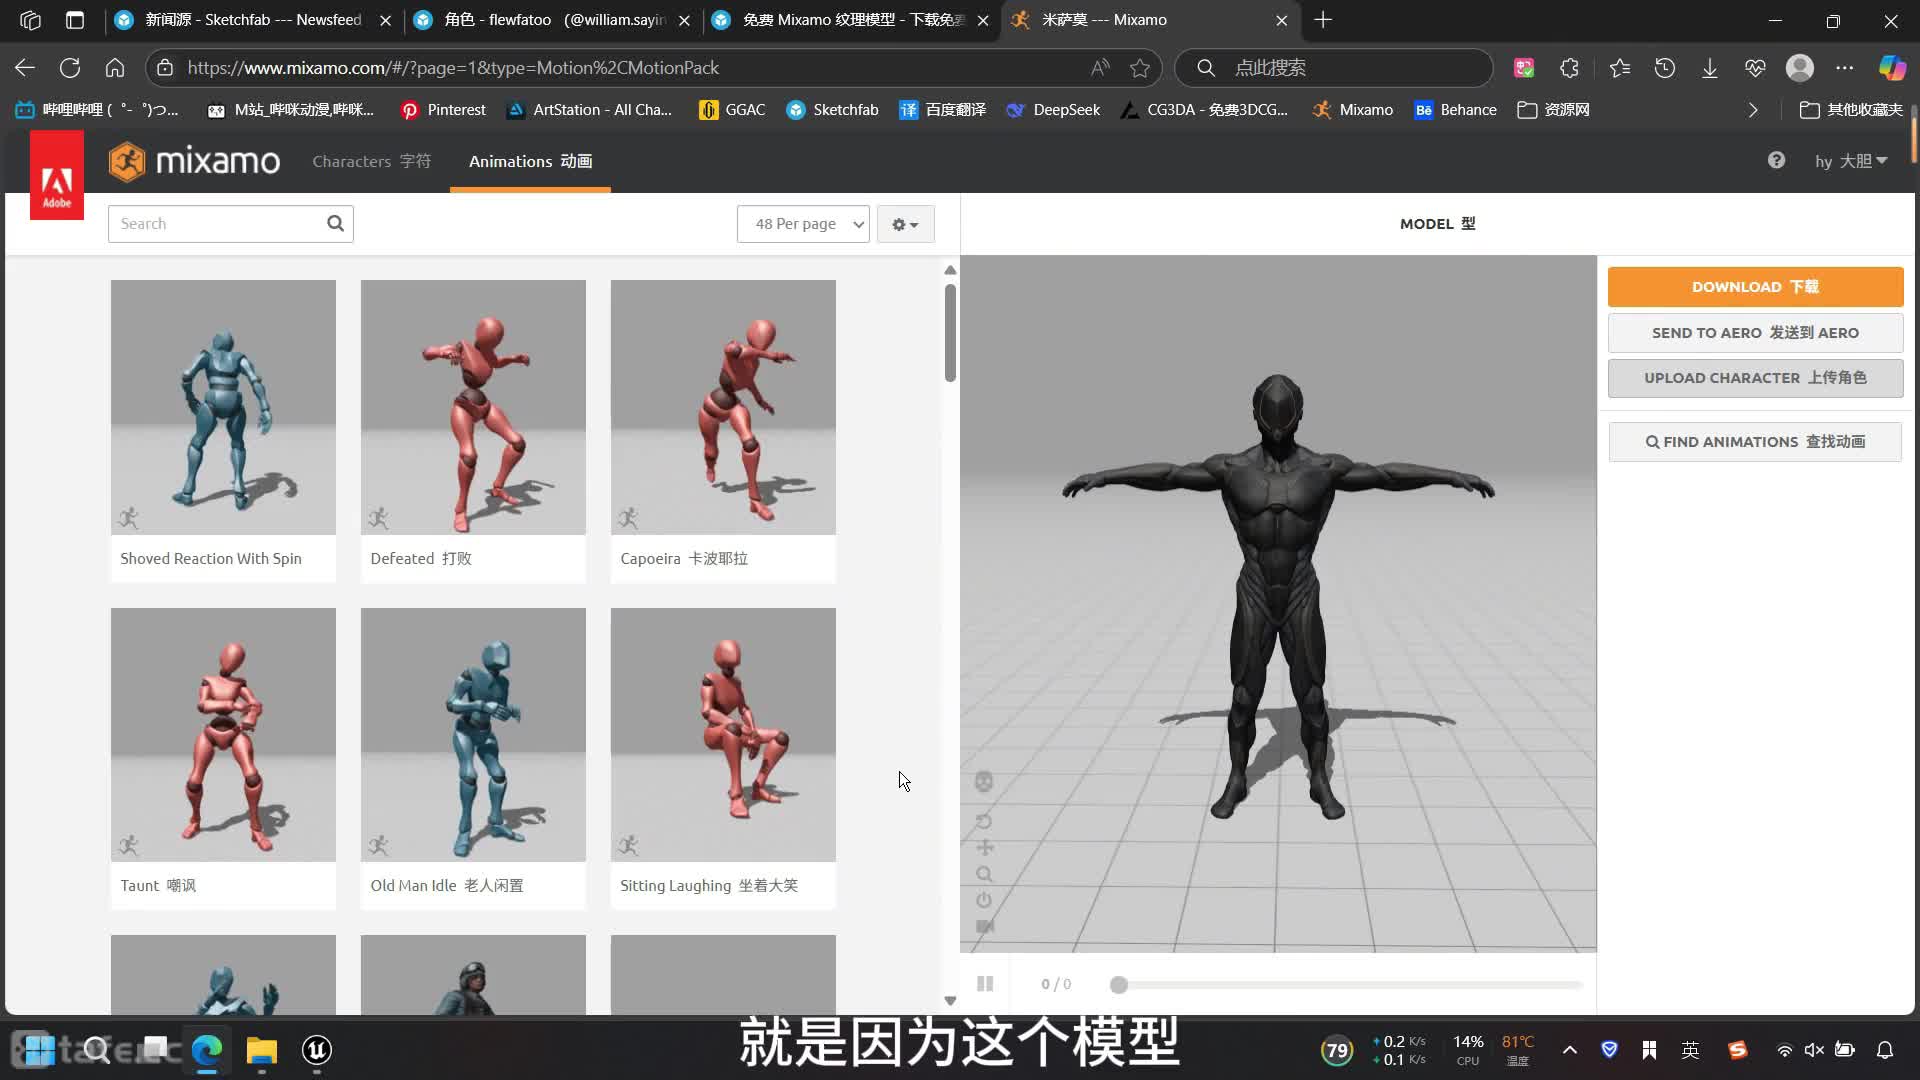1920x1080 pixels.
Task: Click FIND ANIMATIONS 查找动画 button
Action: pyautogui.click(x=1755, y=442)
